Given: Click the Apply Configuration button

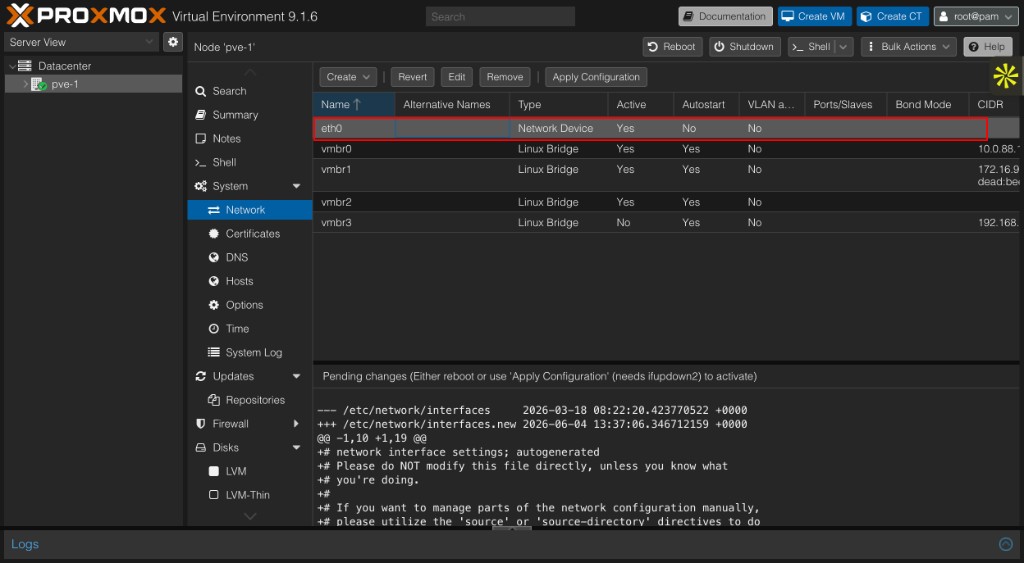Looking at the screenshot, I should [596, 77].
